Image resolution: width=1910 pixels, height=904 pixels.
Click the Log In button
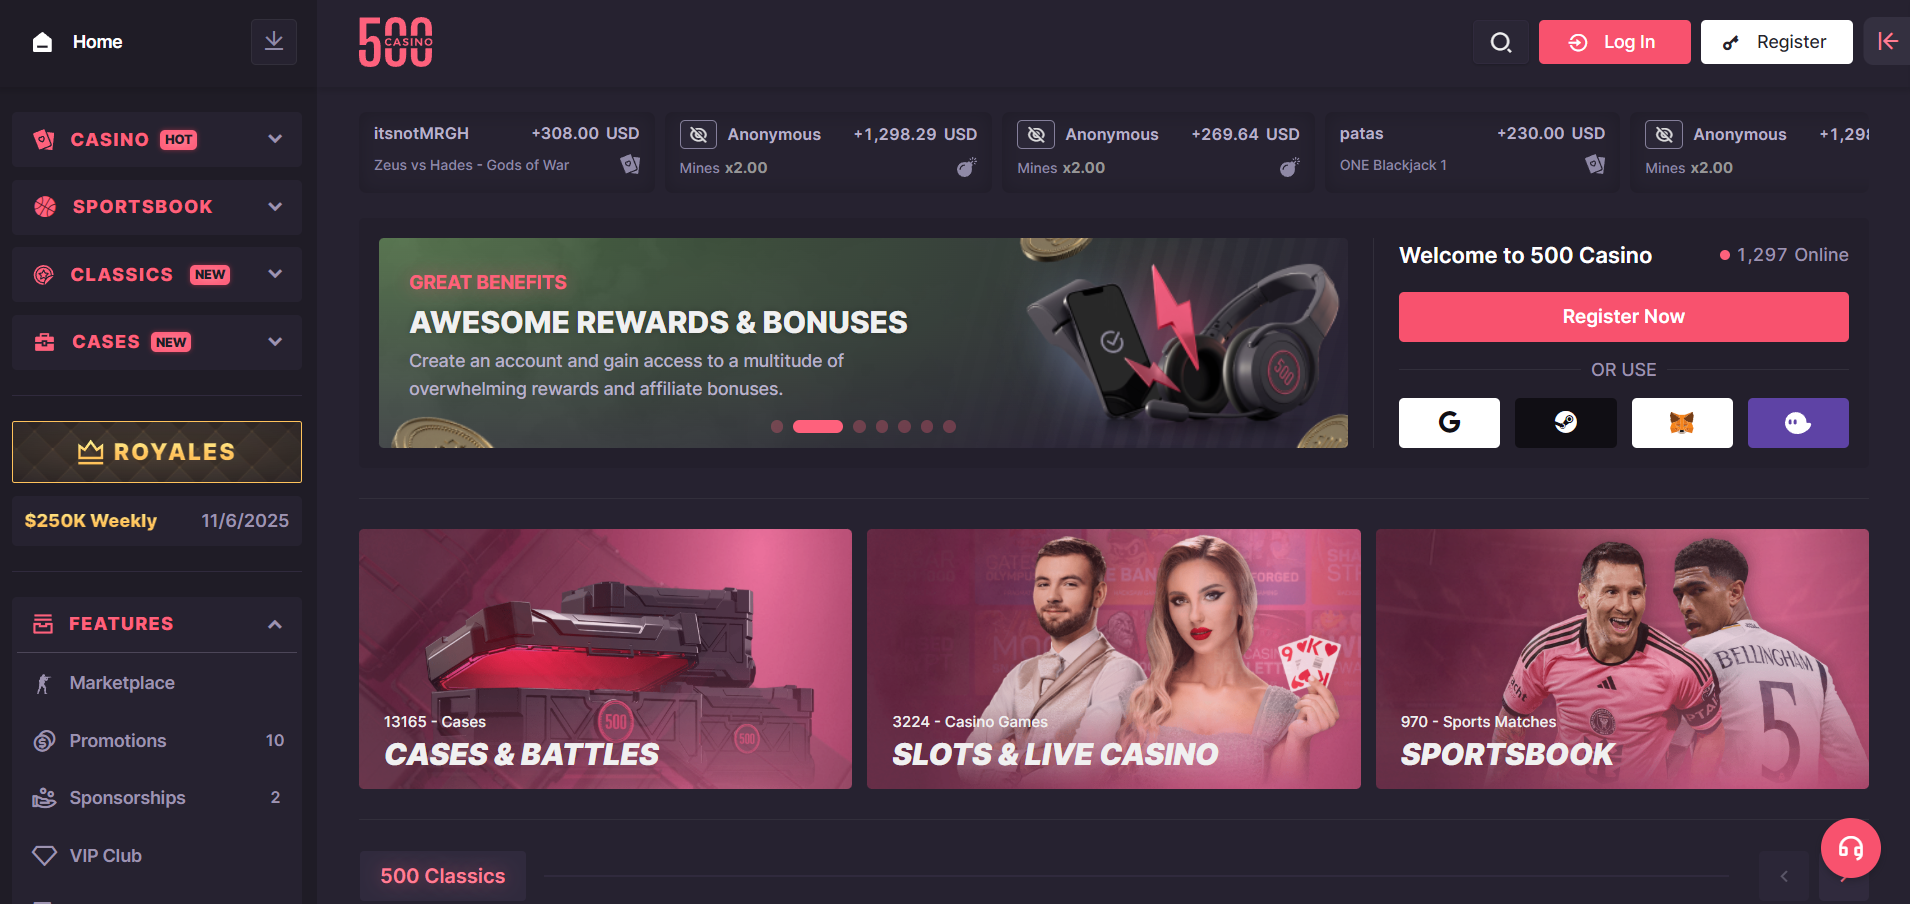pyautogui.click(x=1615, y=42)
